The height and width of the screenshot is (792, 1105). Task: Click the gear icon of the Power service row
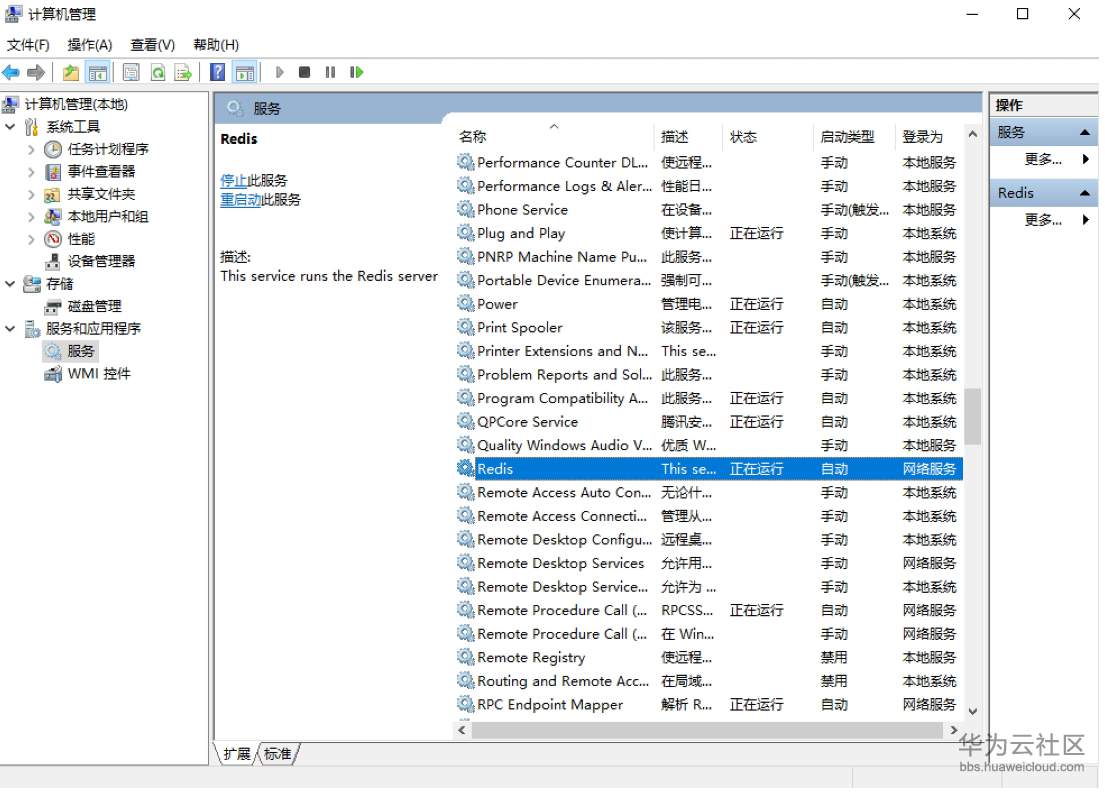(x=465, y=304)
